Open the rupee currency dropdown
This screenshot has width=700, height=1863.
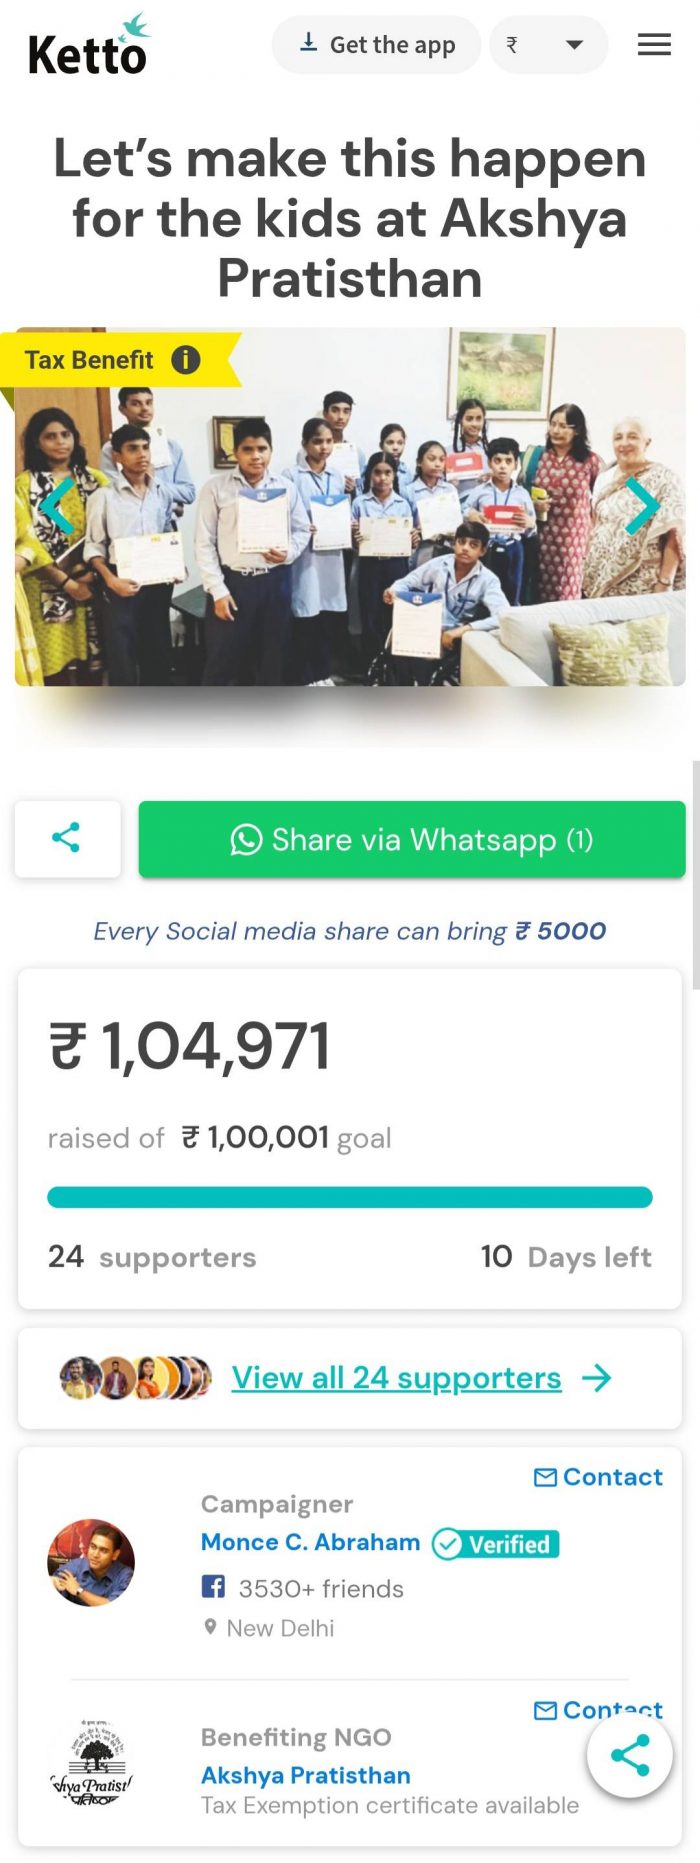(x=548, y=45)
